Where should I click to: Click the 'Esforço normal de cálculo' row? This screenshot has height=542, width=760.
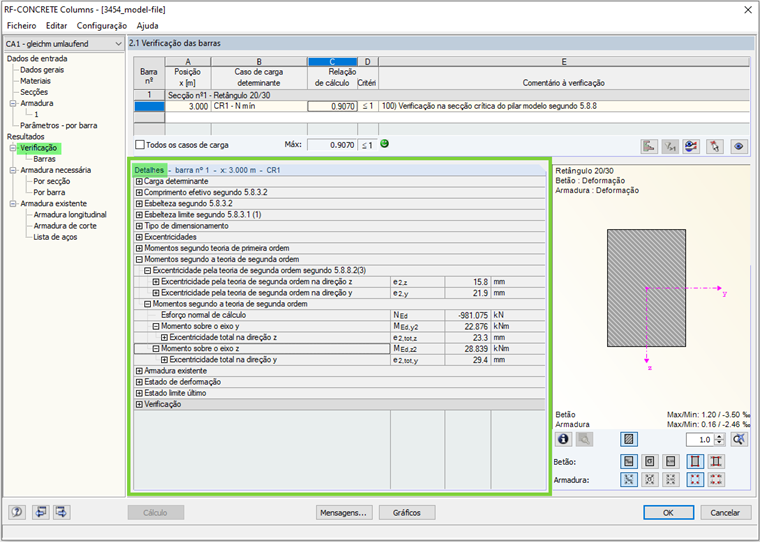pyautogui.click(x=339, y=315)
